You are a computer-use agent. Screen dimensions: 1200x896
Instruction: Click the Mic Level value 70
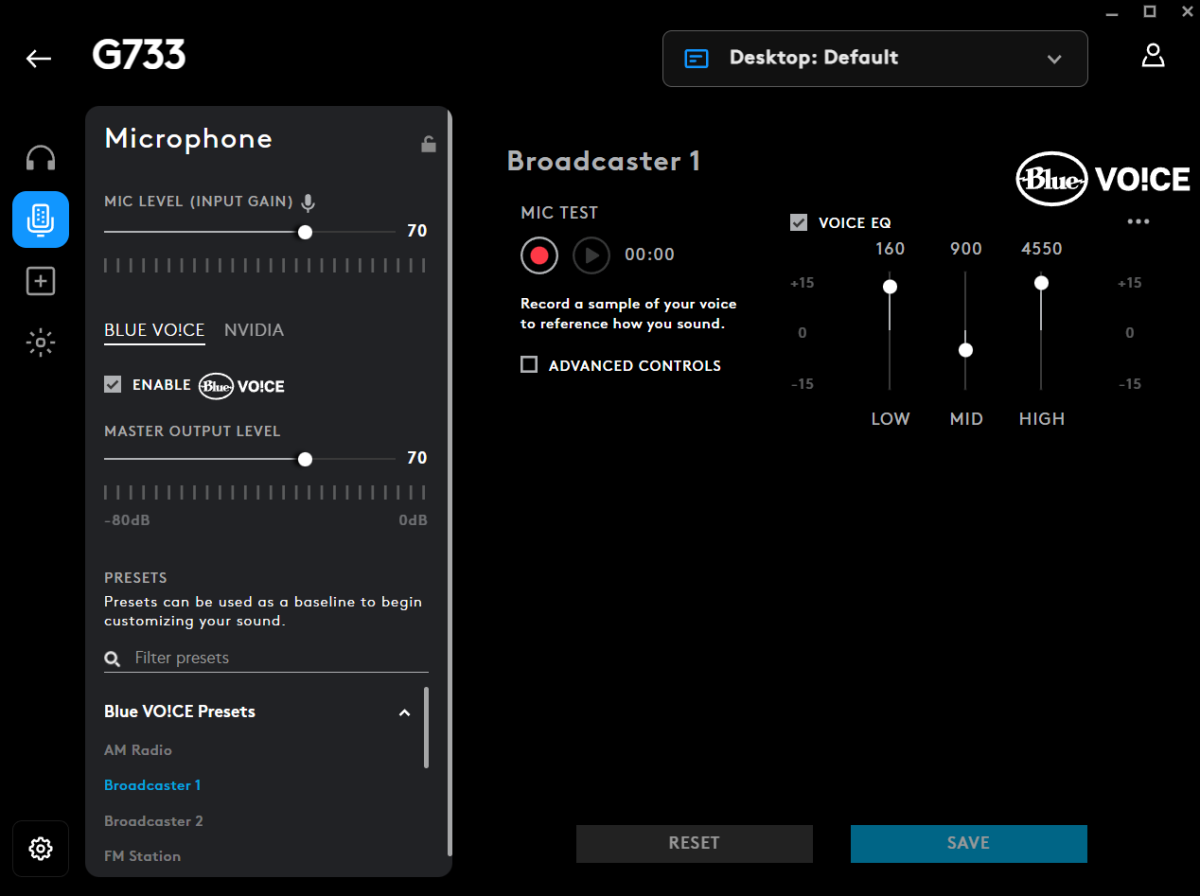point(417,231)
